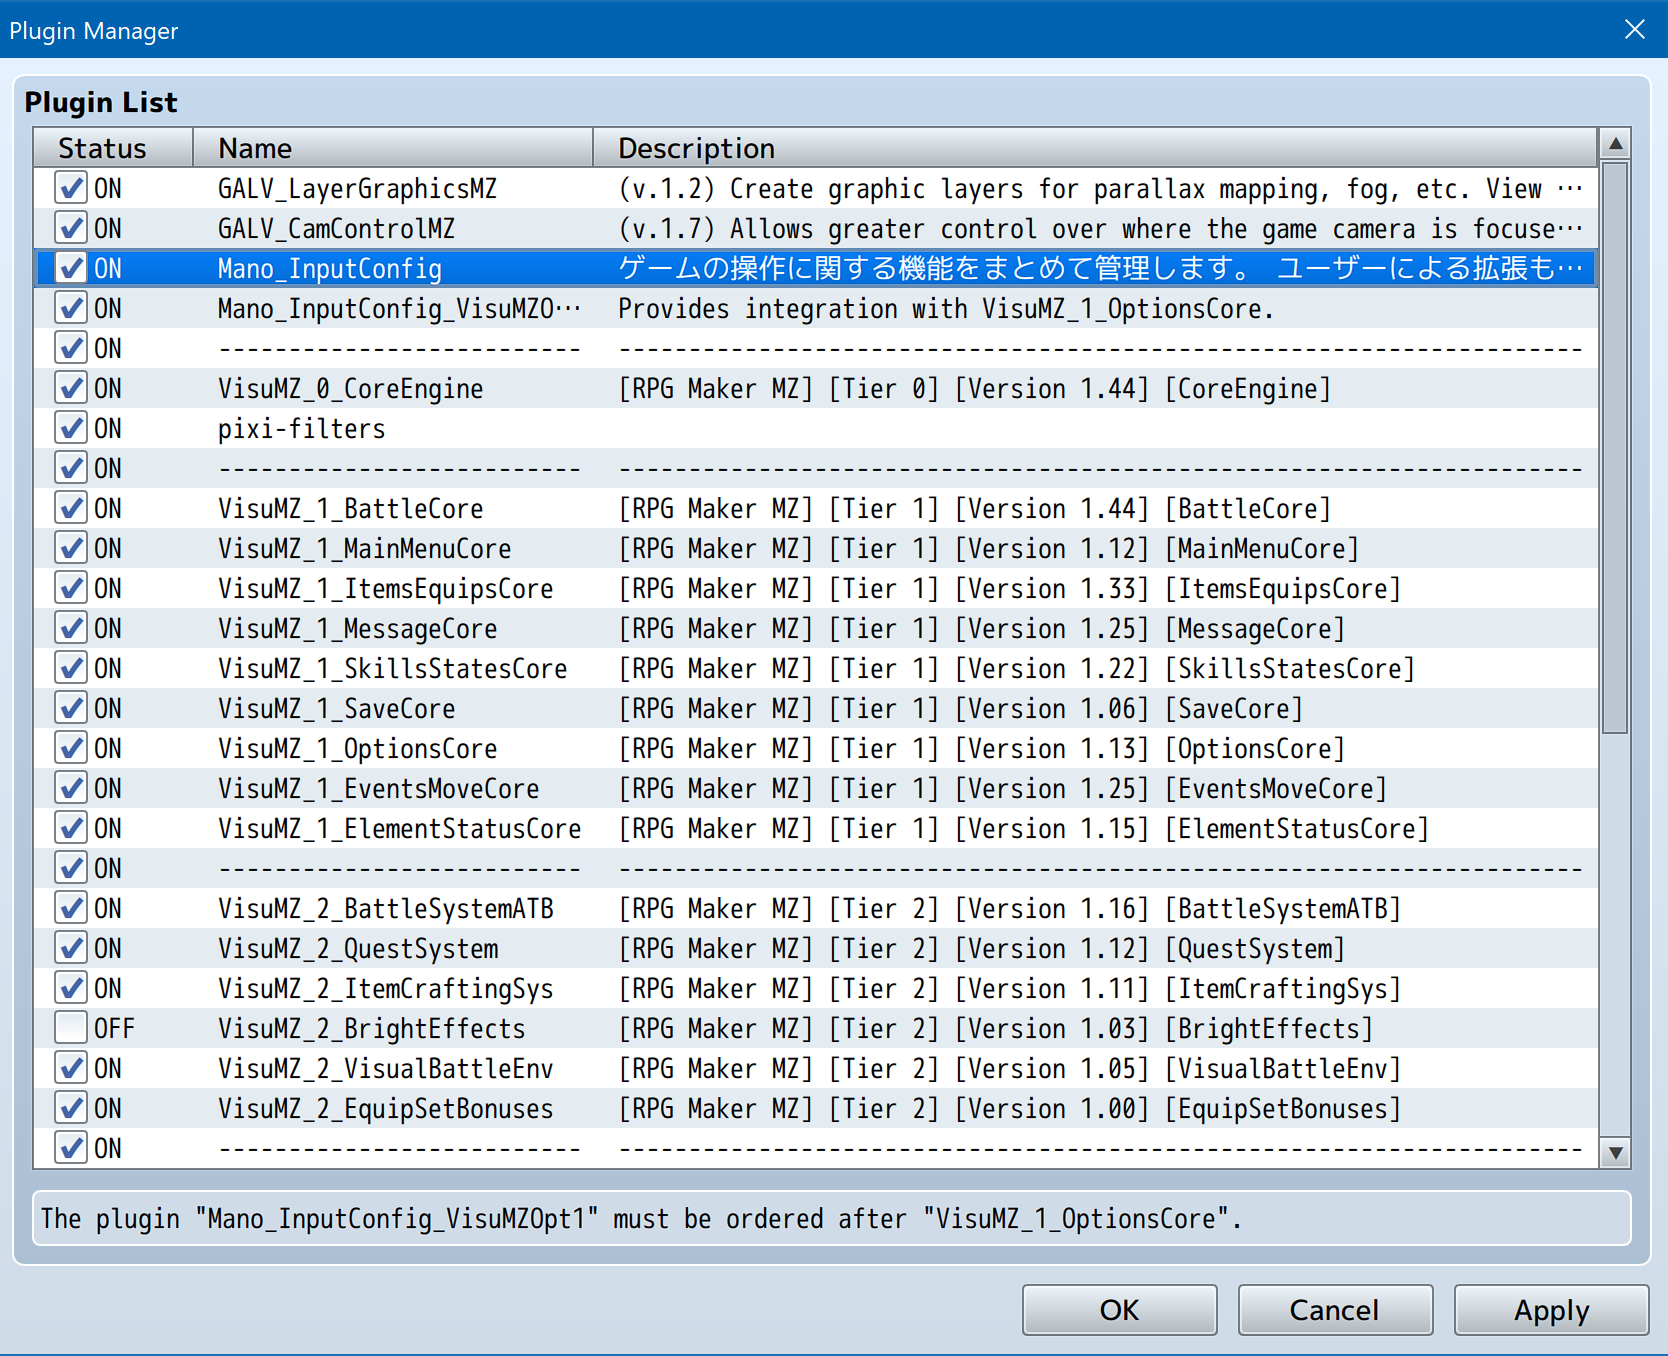Viewport: 1668px width, 1356px height.
Task: Select the VisuMZ_1_BattleCore plugin name
Action: coord(350,508)
